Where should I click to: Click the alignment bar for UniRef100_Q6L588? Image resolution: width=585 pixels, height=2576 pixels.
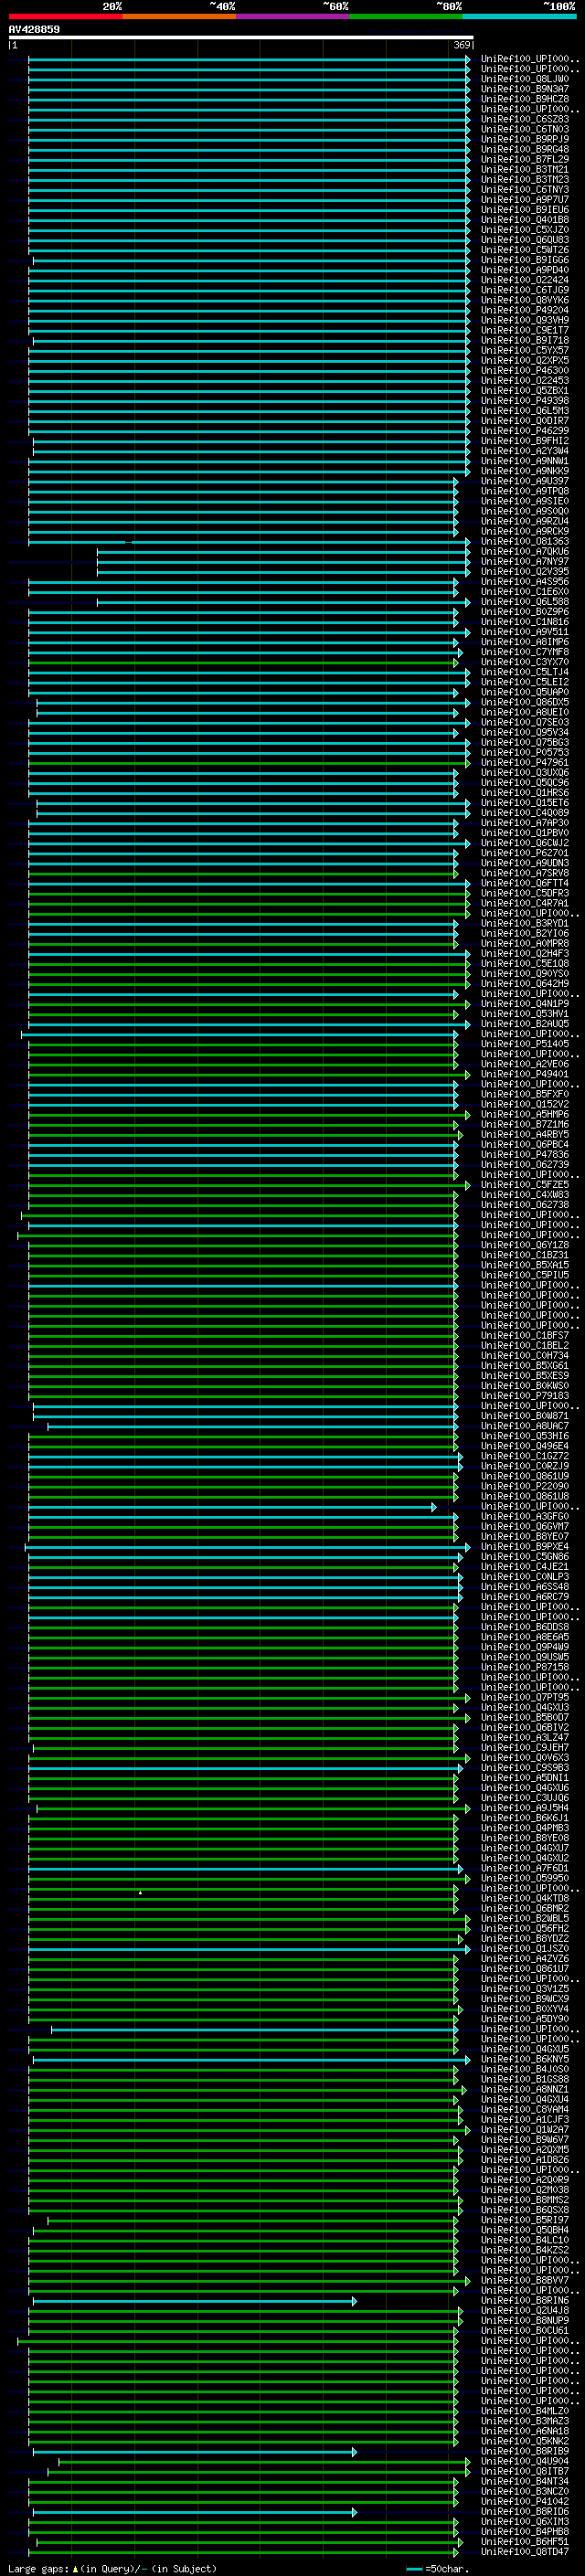click(283, 602)
